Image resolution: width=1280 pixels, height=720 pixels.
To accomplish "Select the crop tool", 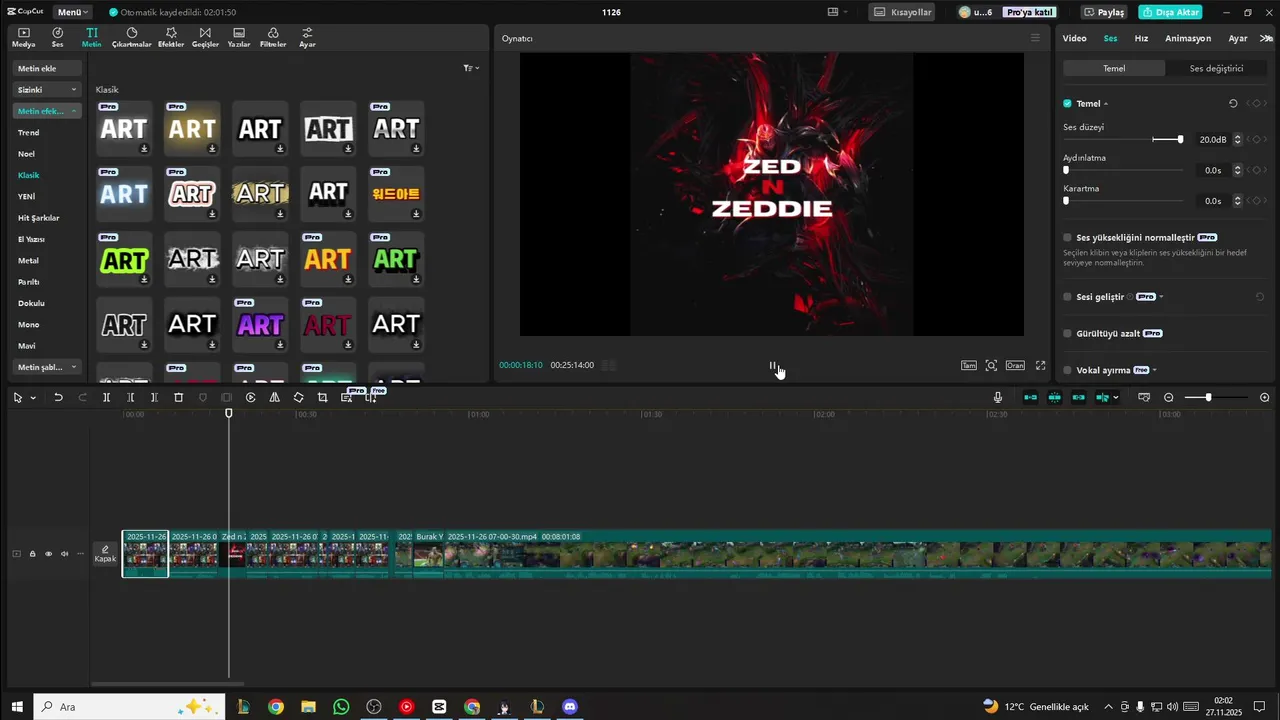I will pyautogui.click(x=322, y=397).
